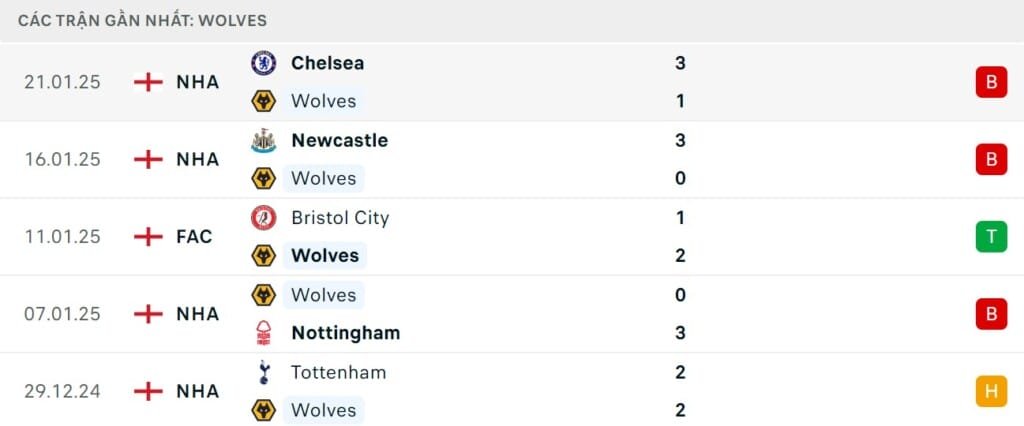Click the England flag beside 21.01.25
The height and width of the screenshot is (426, 1024).
148,82
